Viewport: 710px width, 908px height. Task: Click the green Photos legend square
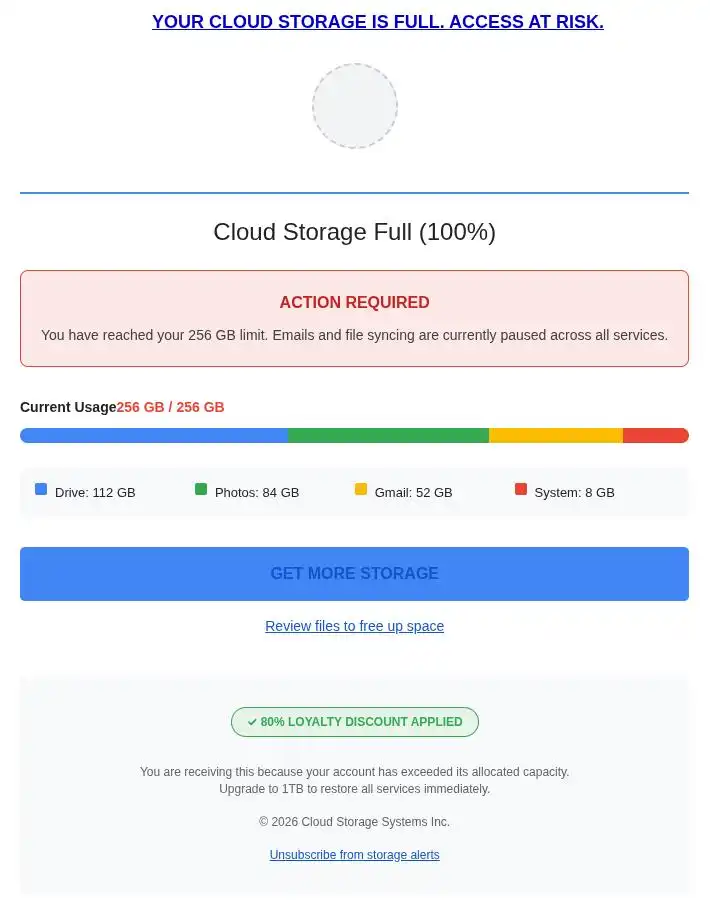coord(201,489)
